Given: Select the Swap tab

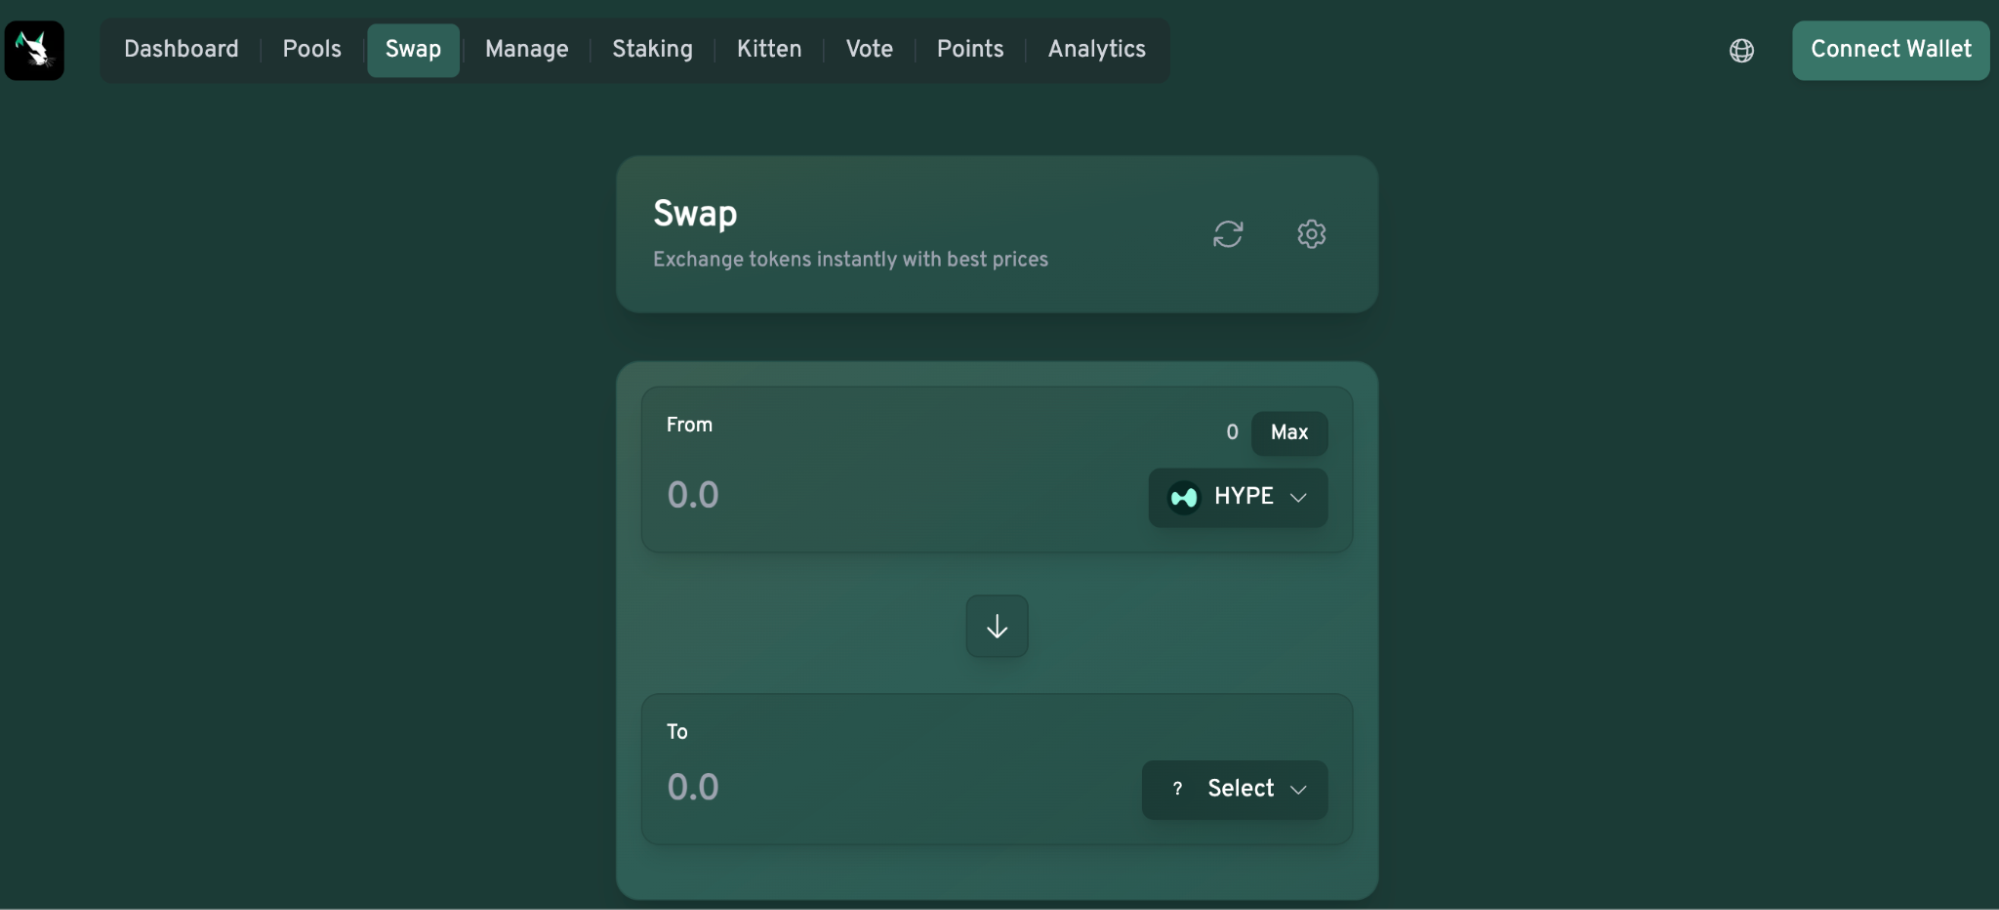Looking at the screenshot, I should [x=413, y=49].
